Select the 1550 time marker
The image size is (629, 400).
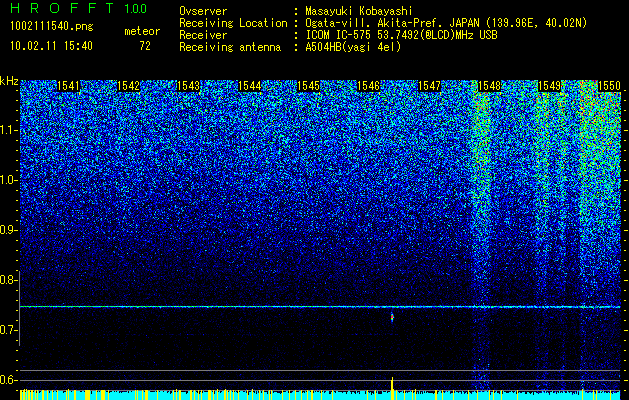[x=609, y=86]
